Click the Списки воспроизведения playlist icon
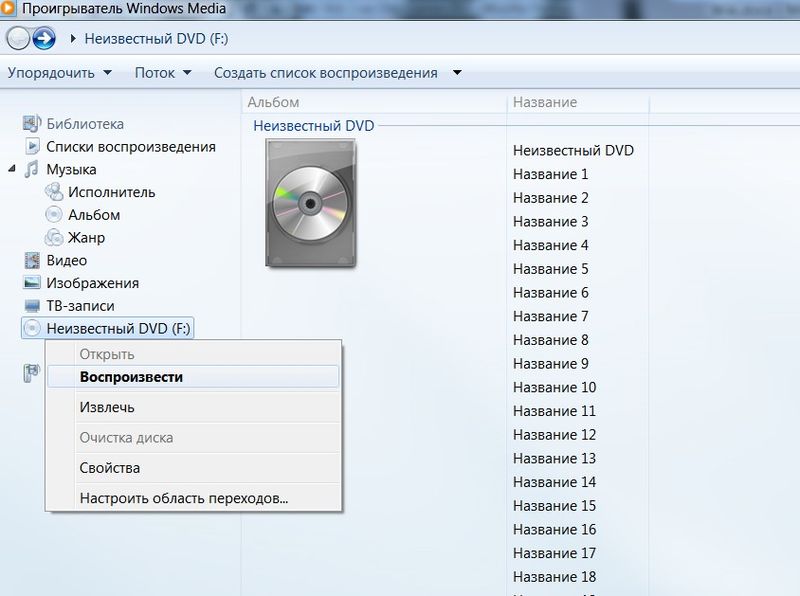 coord(32,146)
